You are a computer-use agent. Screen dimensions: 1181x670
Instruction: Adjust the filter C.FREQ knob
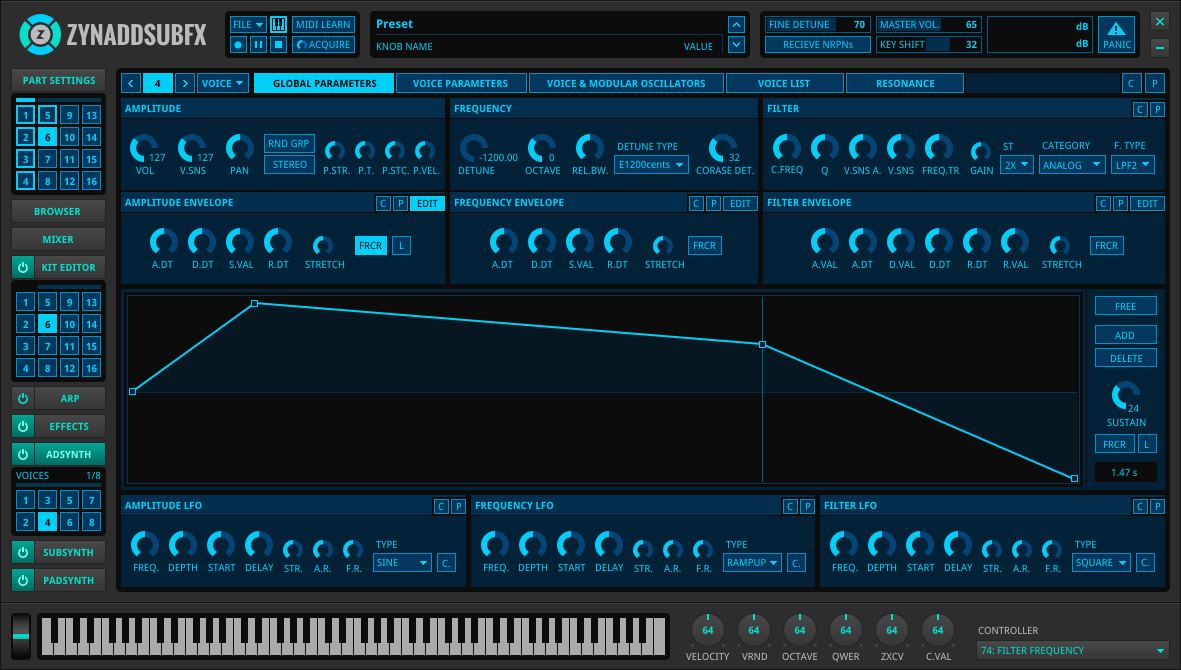coord(786,148)
